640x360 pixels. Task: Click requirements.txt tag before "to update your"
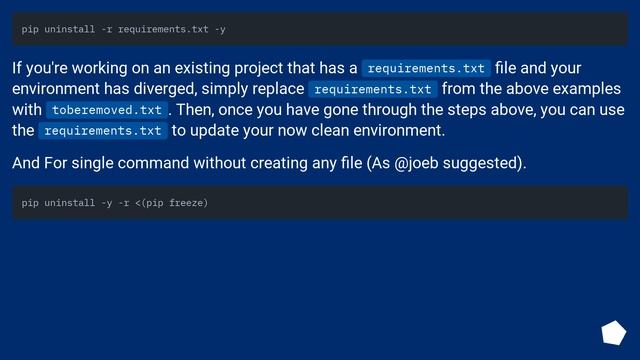click(103, 131)
